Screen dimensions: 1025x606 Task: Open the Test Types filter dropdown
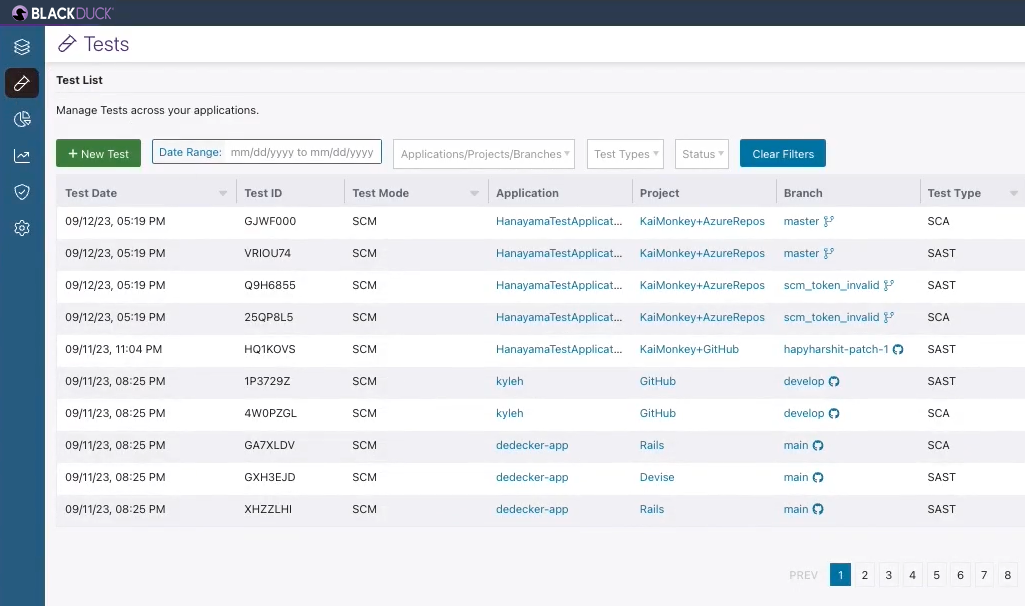coord(624,154)
